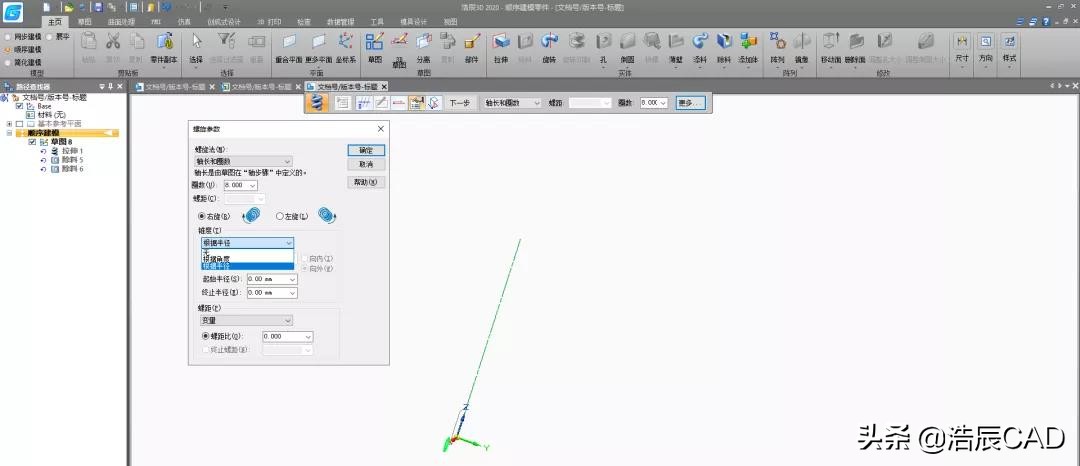Toggle the 基本参考平面 checkbox in the tree
The width and height of the screenshot is (1080, 466).
(x=19, y=124)
